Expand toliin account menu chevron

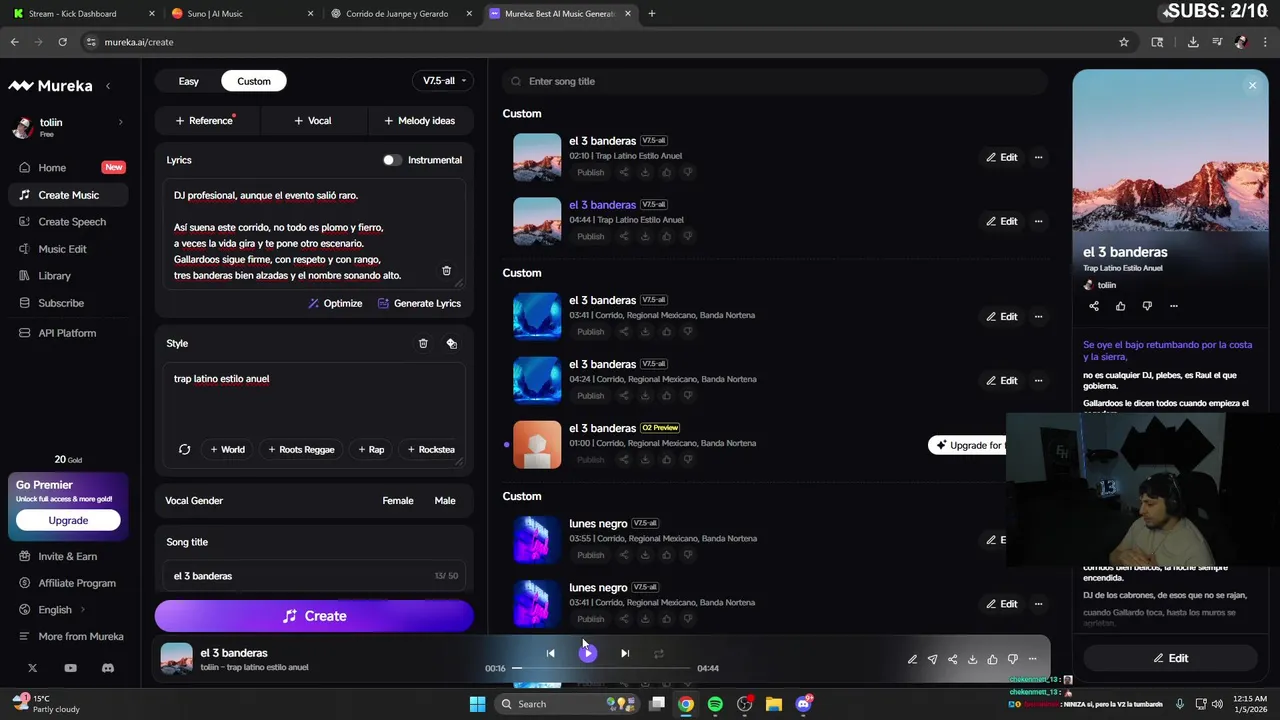(121, 122)
